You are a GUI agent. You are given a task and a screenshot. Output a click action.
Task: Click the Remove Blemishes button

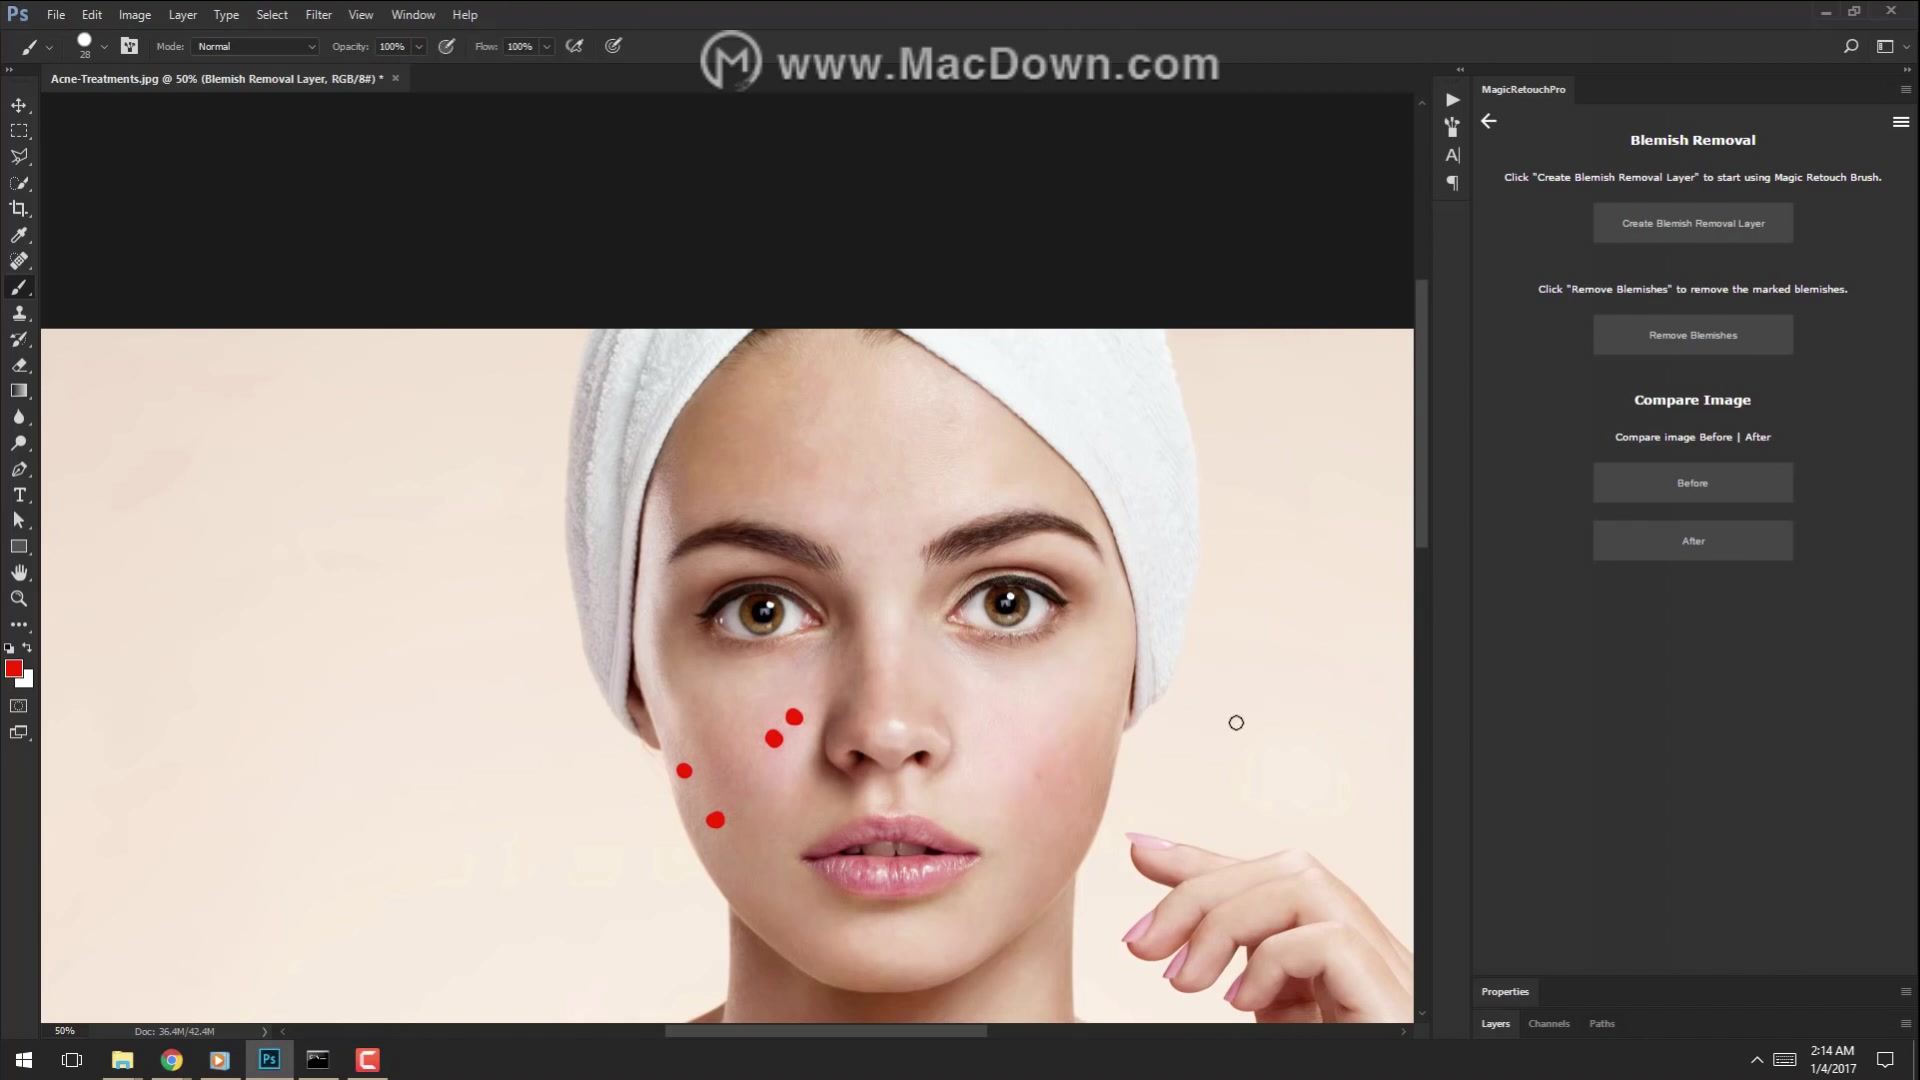1692,335
